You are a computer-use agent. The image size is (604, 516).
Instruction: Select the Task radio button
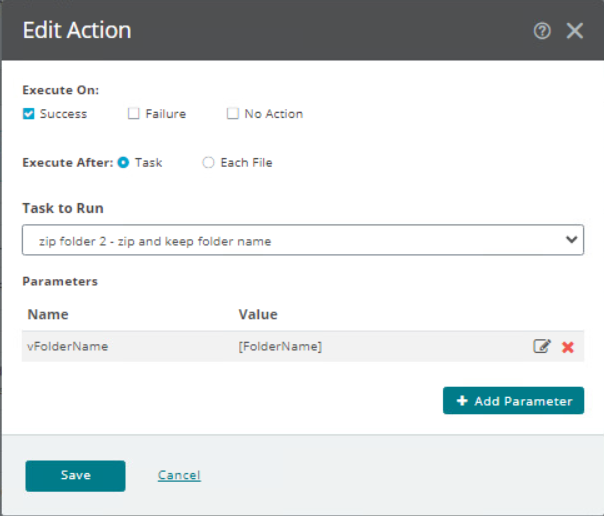123,163
